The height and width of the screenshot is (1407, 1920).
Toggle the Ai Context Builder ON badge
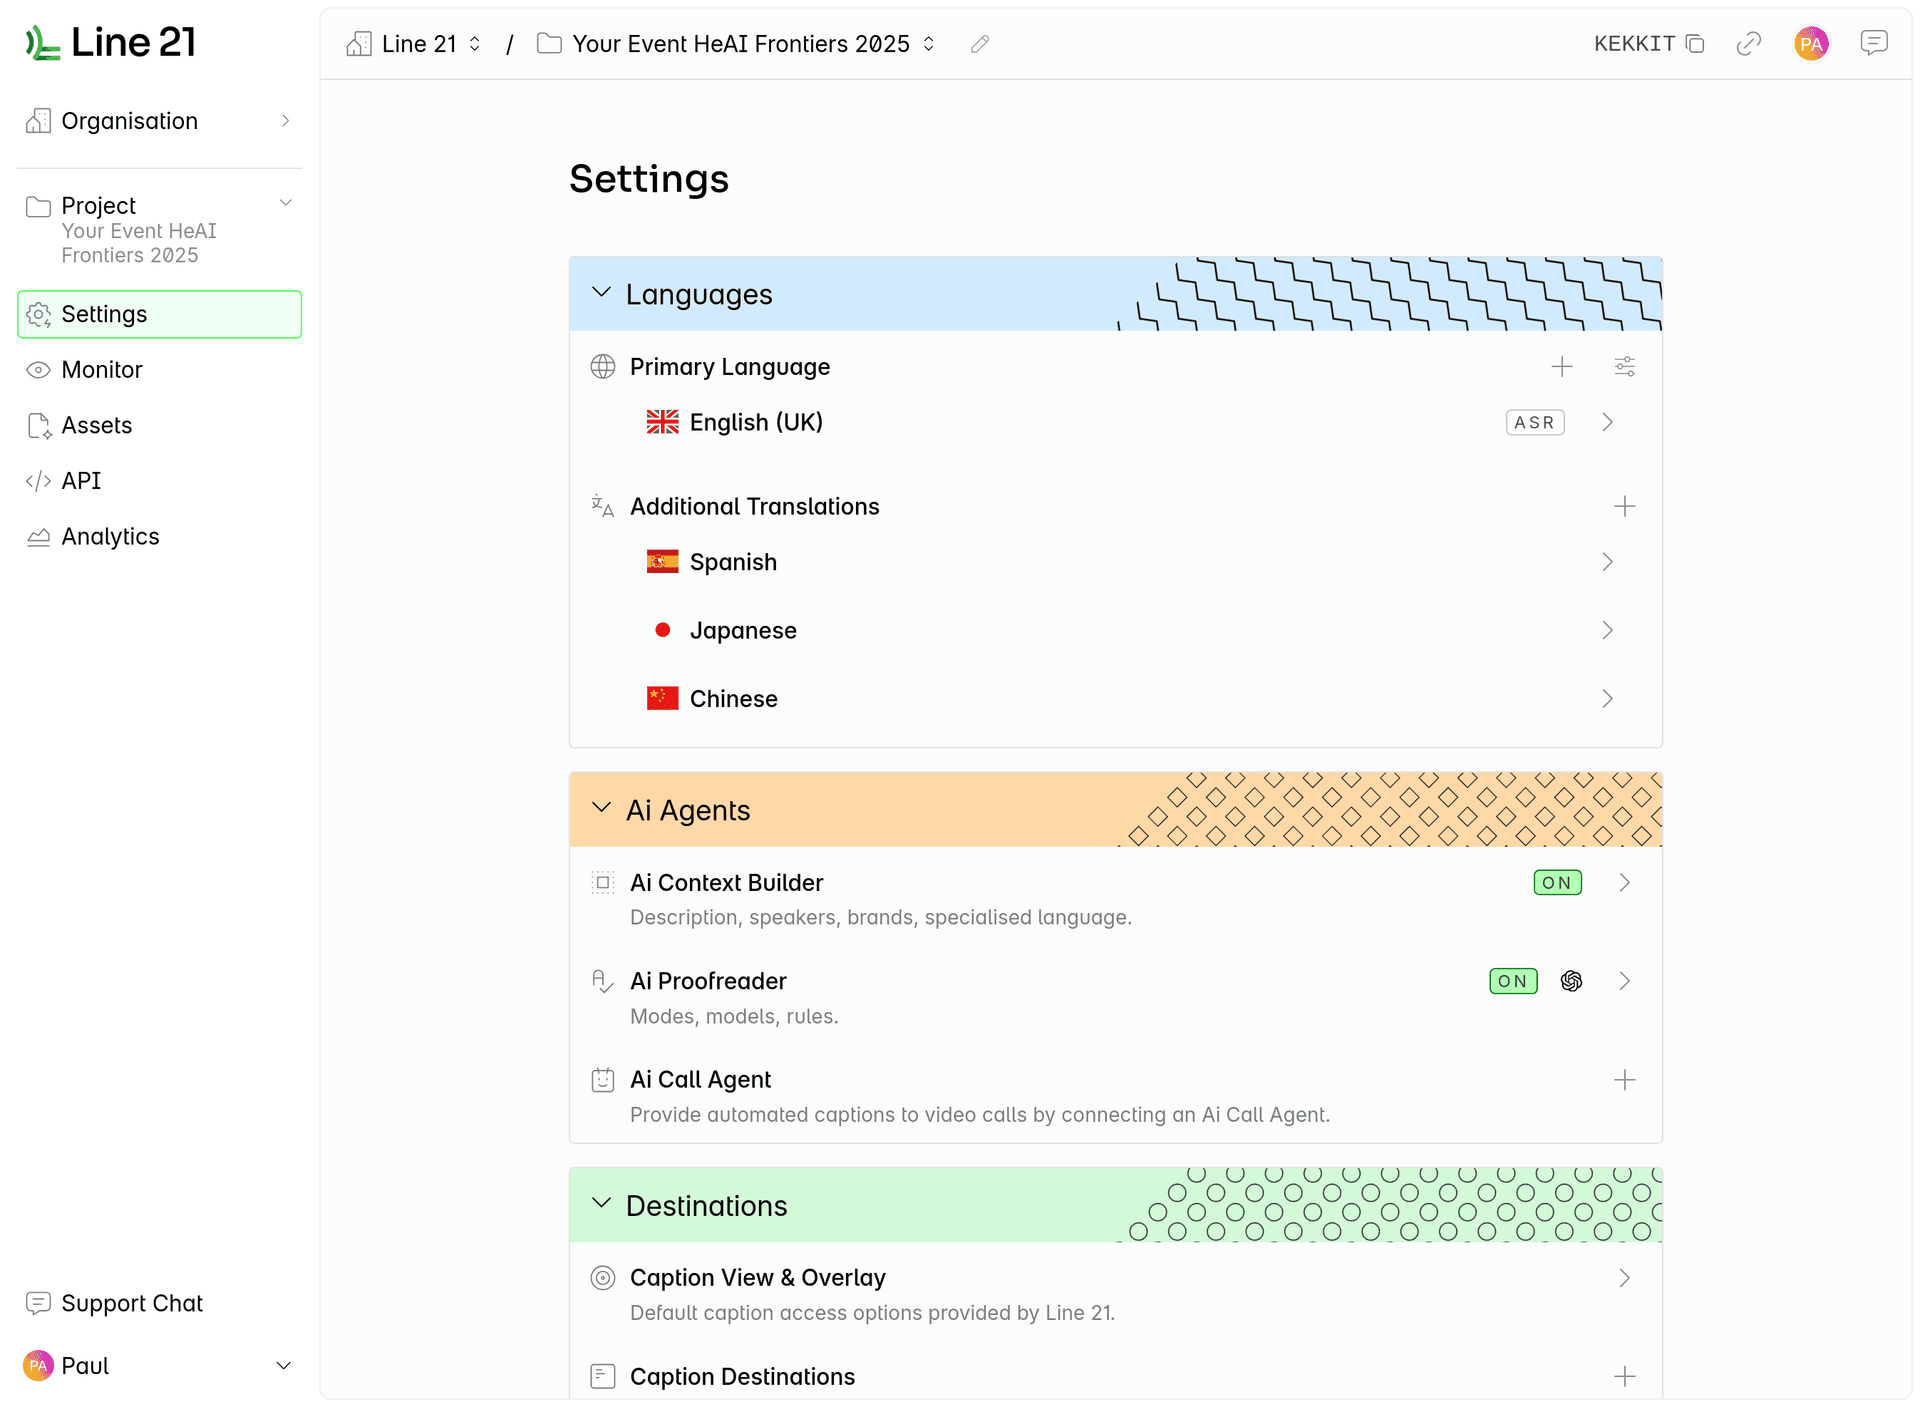pos(1557,883)
